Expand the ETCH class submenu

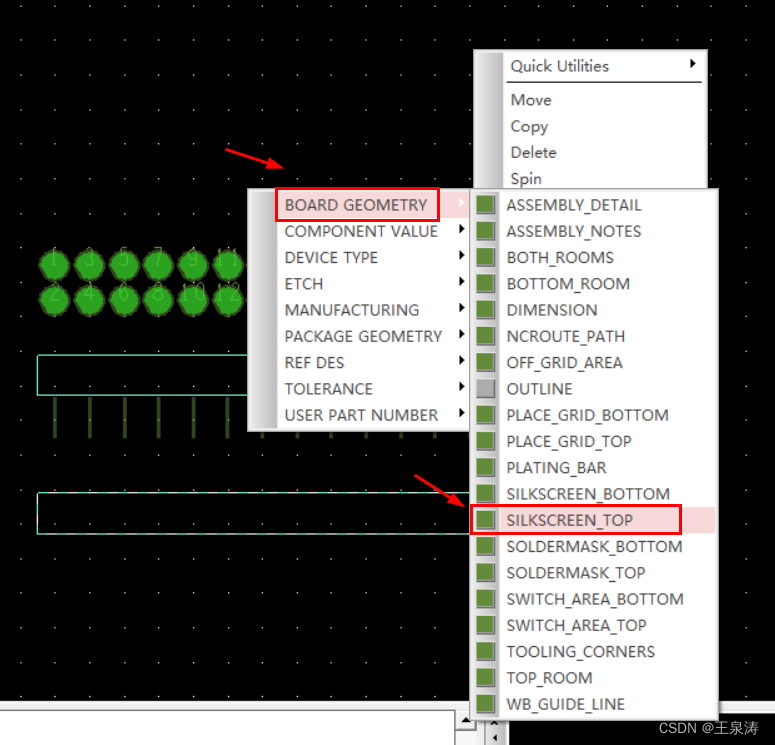tap(304, 284)
